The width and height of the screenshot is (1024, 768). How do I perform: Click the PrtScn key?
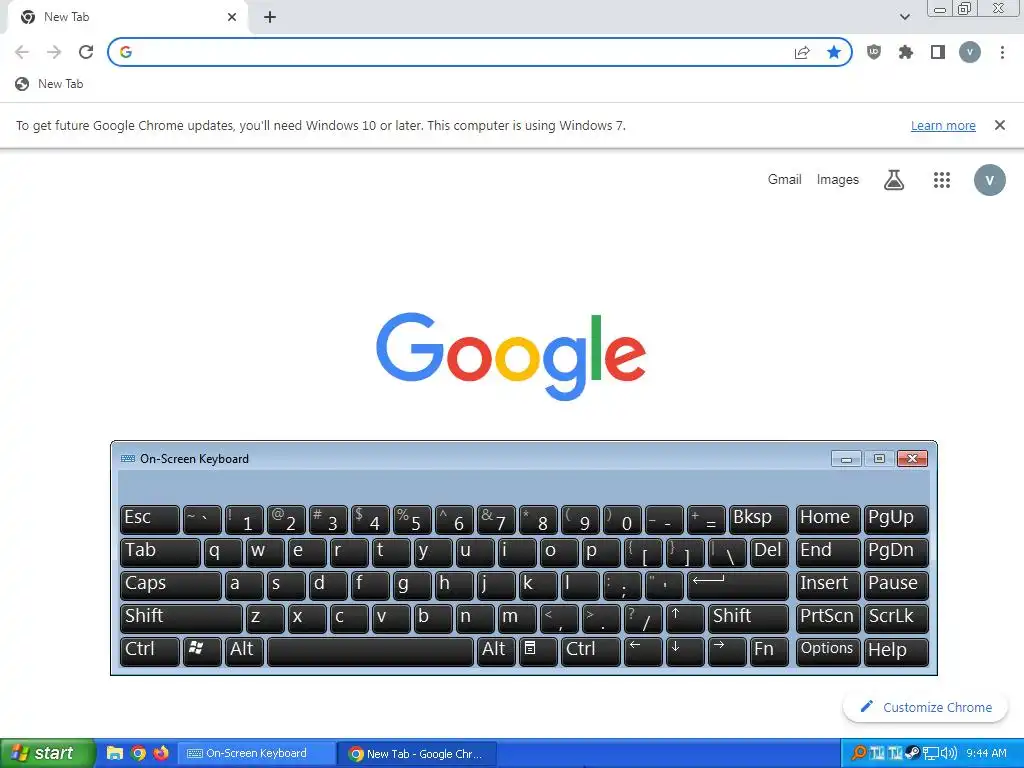tap(828, 618)
